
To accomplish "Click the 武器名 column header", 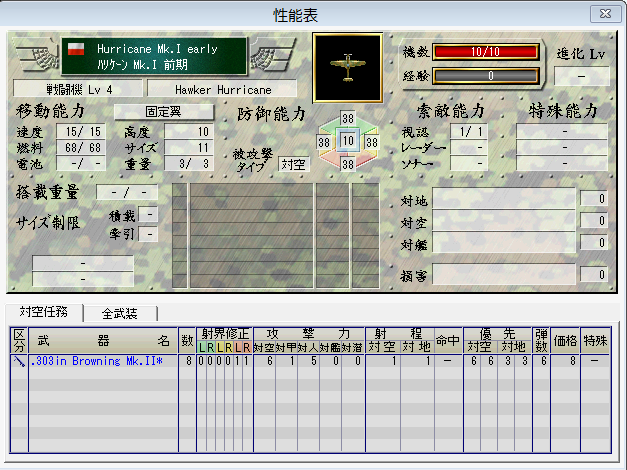I will click(103, 340).
